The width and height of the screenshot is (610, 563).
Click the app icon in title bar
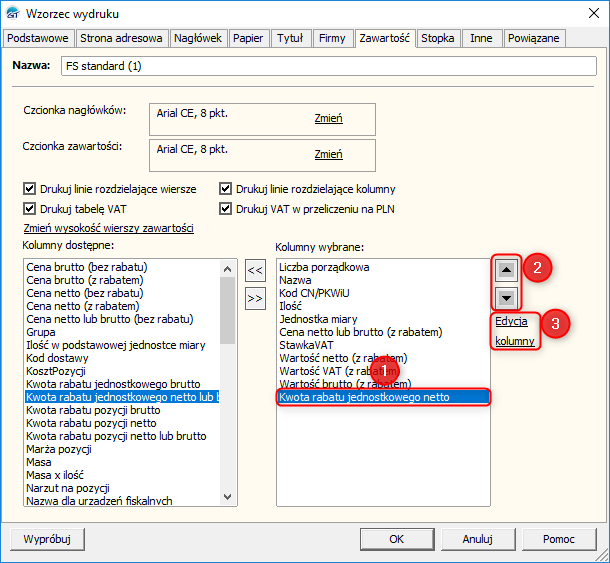coord(13,14)
